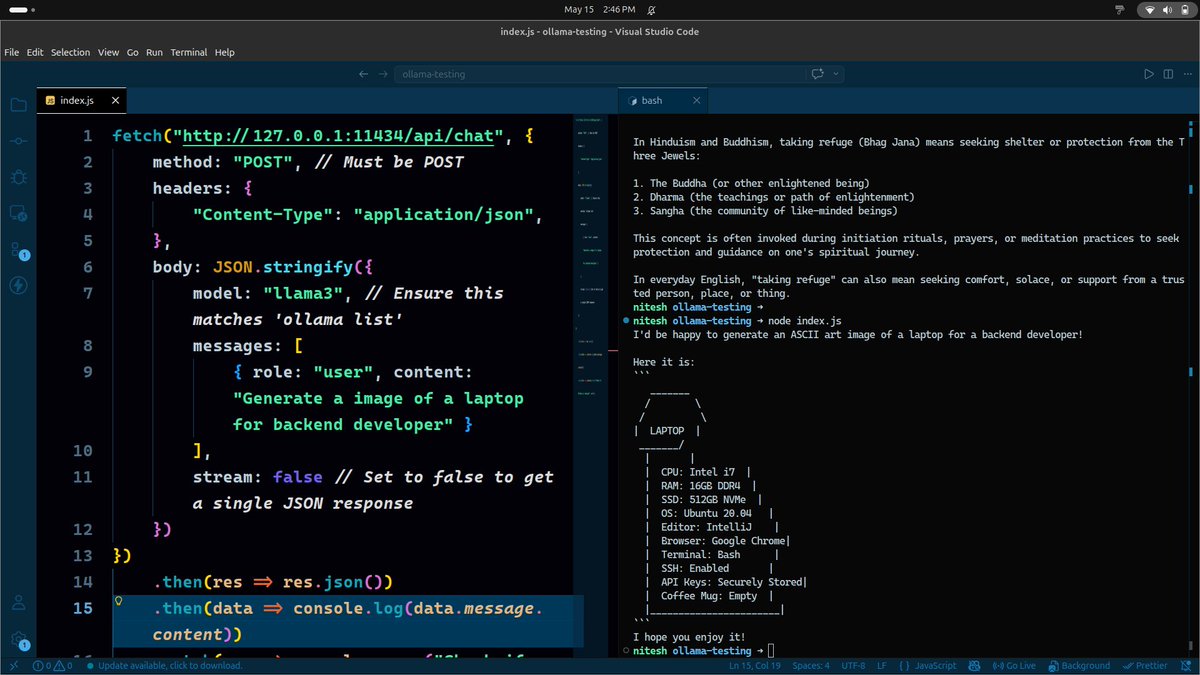Change end of line sequence LF
The width and height of the screenshot is (1200, 675).
pos(882,666)
